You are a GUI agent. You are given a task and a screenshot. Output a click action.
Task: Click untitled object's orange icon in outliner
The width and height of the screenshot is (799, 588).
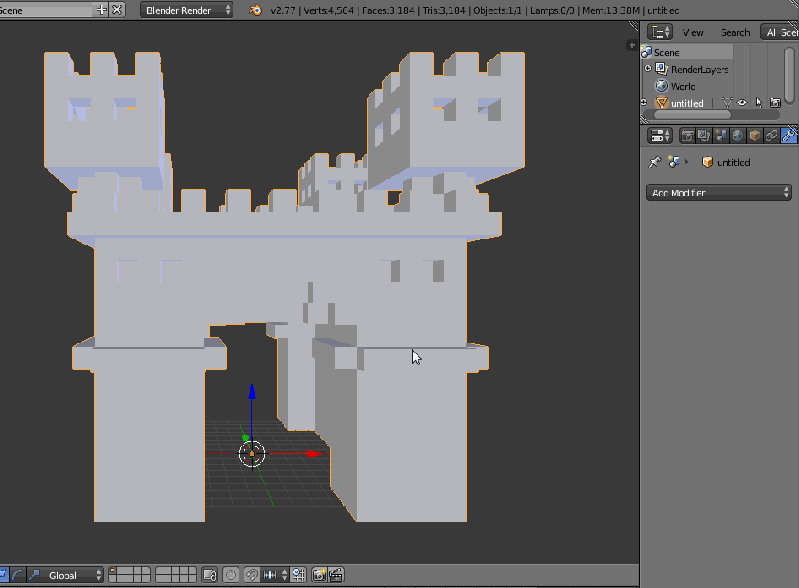click(661, 103)
